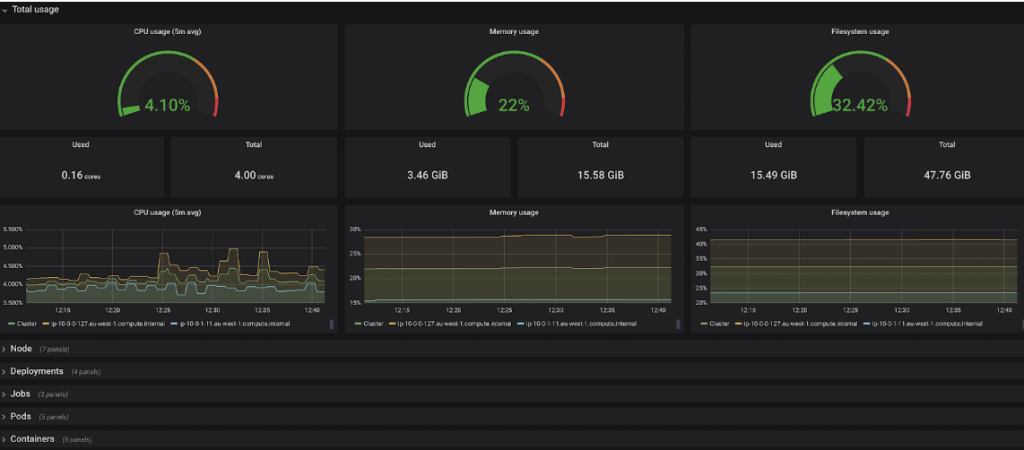Click the 30% label on Memory graph axis
Image resolution: width=1024 pixels, height=450 pixels.
tap(355, 229)
